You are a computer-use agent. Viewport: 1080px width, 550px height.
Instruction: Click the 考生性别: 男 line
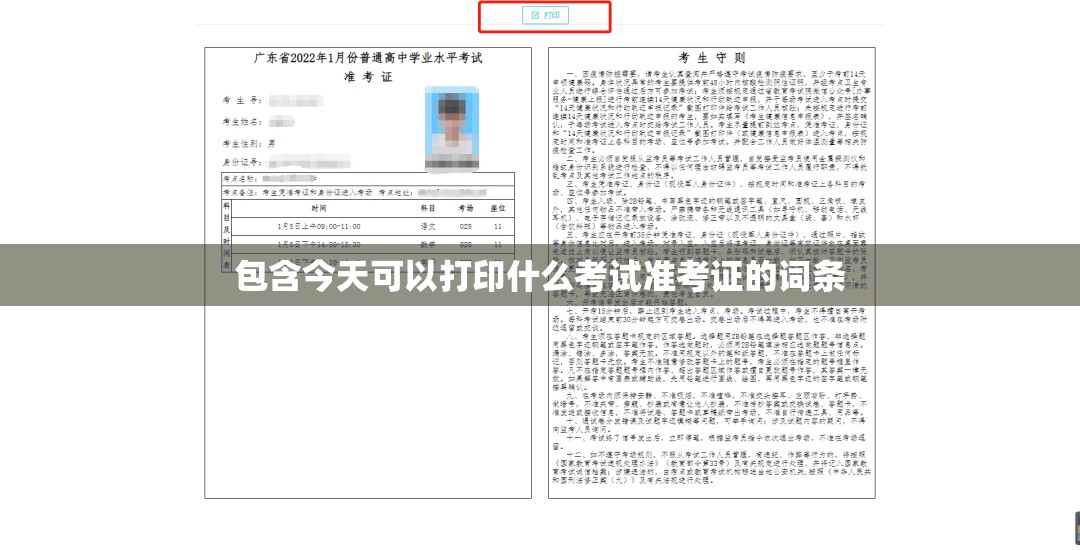pyautogui.click(x=249, y=143)
